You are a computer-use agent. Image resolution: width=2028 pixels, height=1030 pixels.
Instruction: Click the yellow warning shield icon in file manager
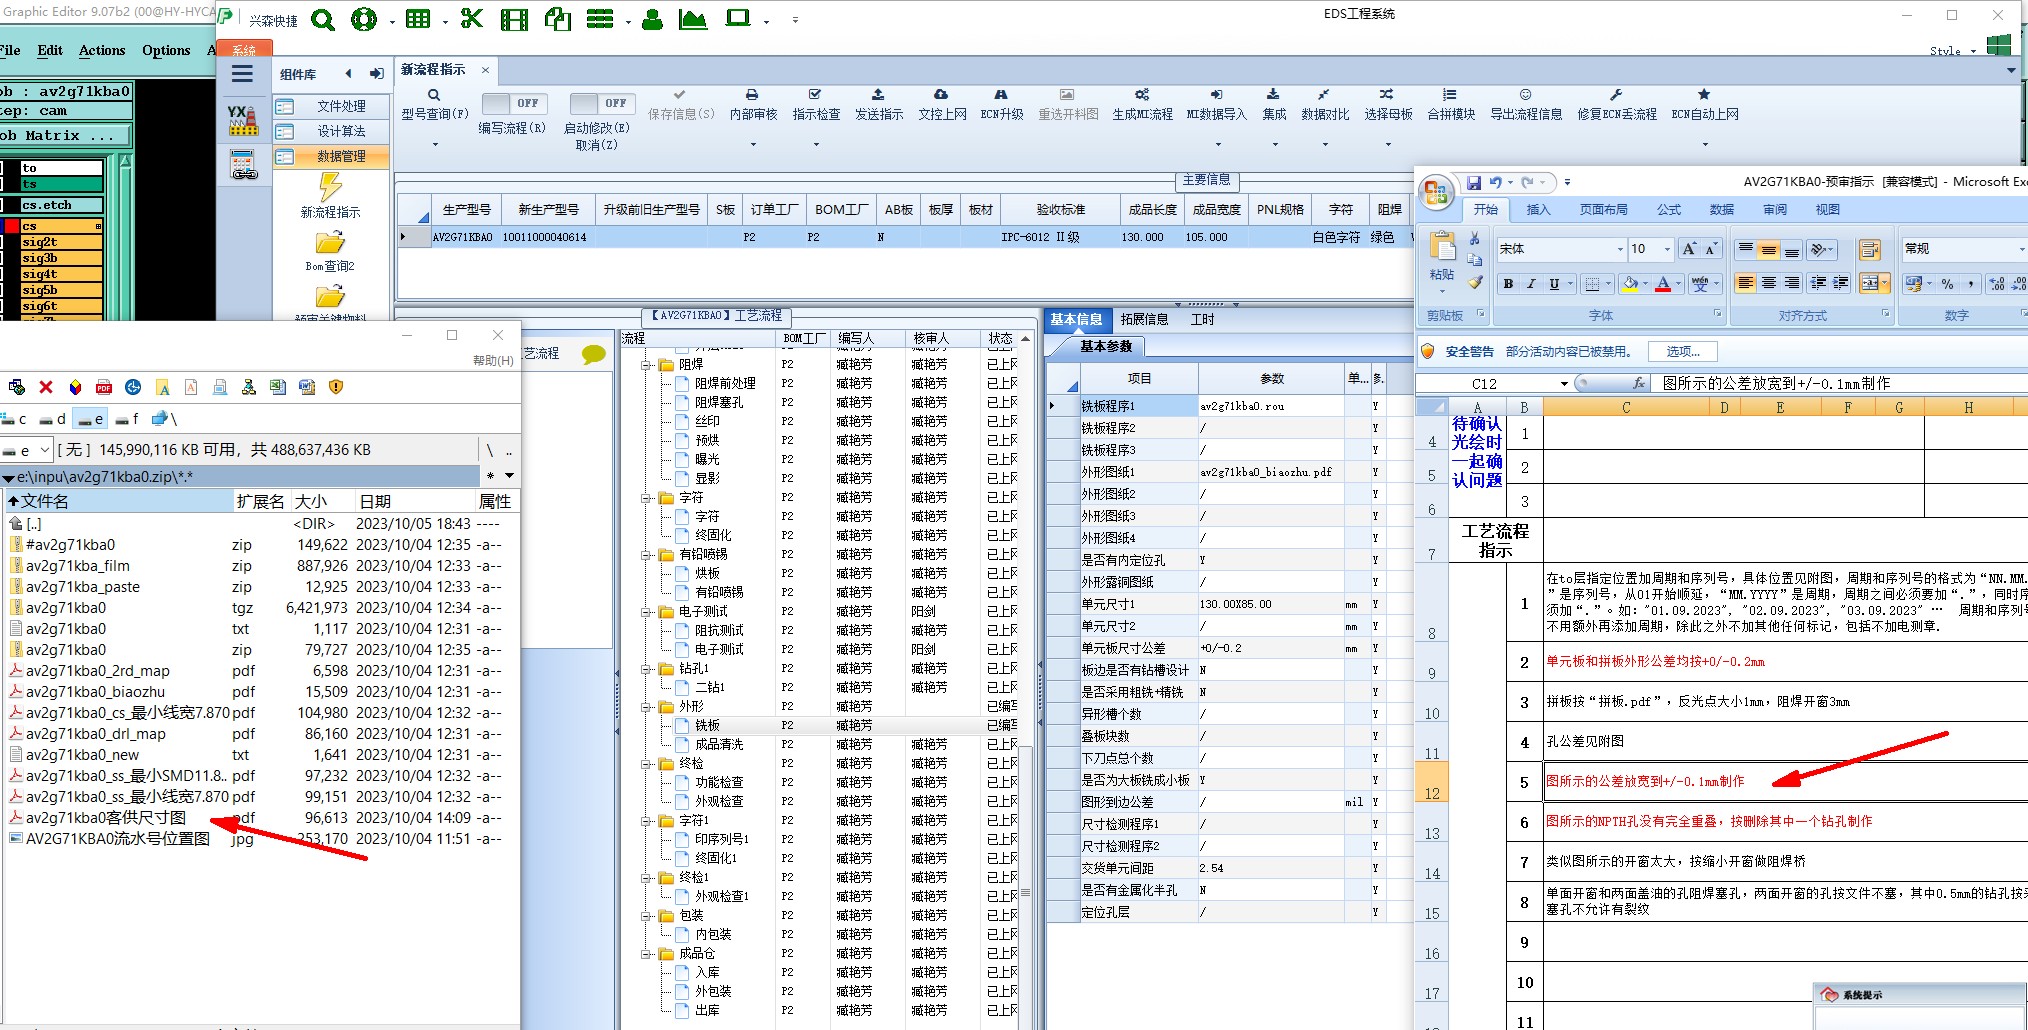pyautogui.click(x=336, y=387)
